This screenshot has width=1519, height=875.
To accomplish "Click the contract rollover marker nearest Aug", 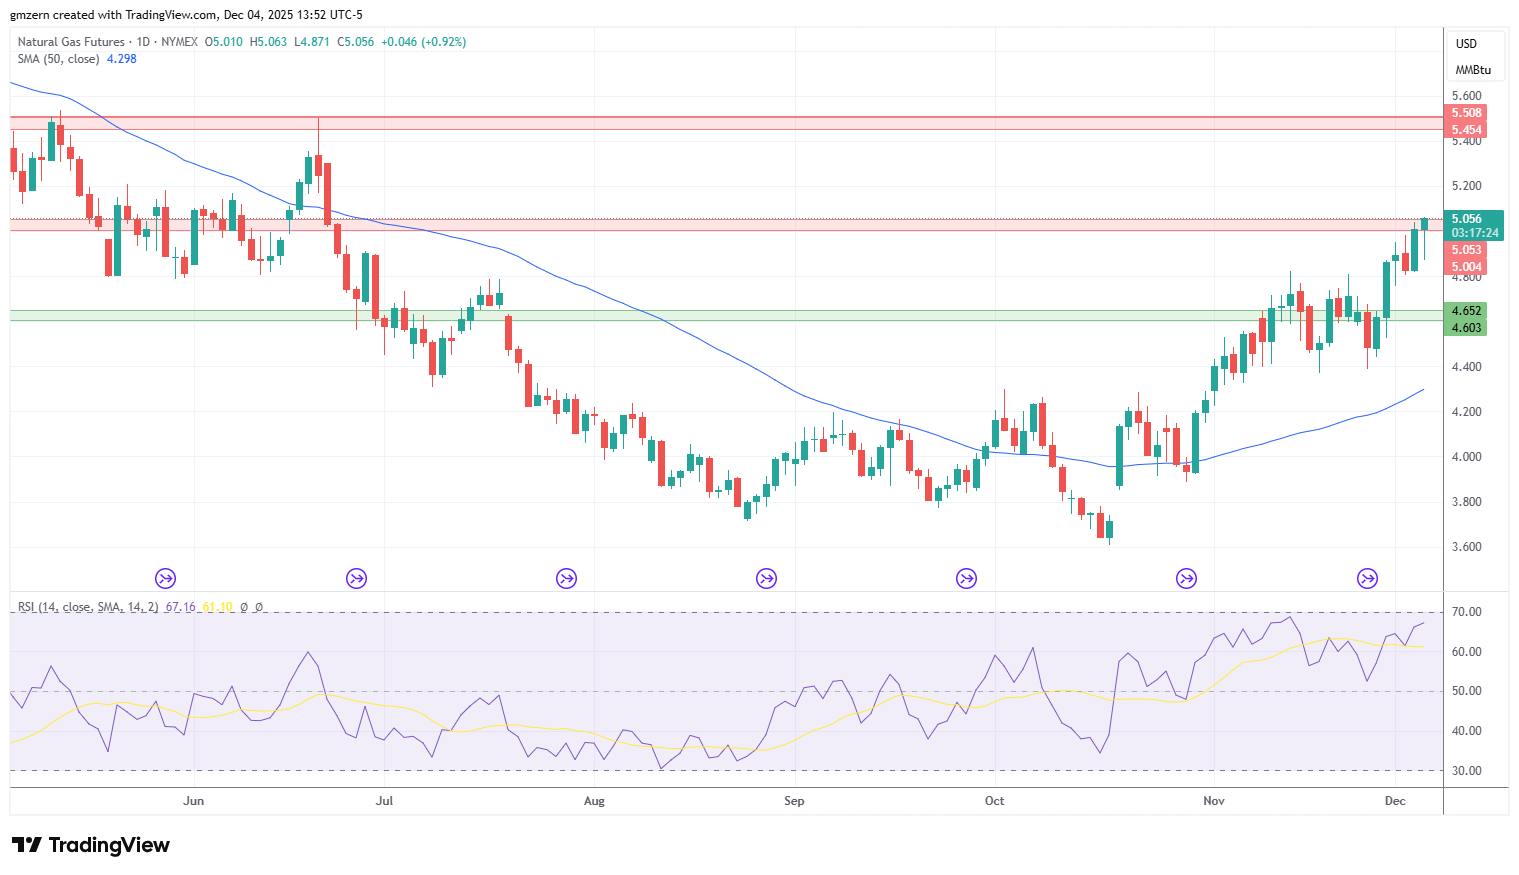I will point(566,578).
